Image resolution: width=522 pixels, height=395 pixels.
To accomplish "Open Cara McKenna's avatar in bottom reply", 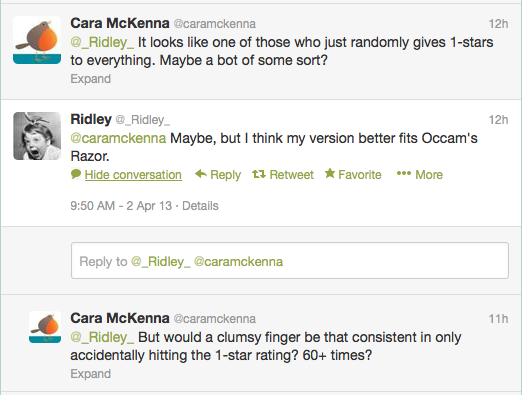I will click(45, 327).
